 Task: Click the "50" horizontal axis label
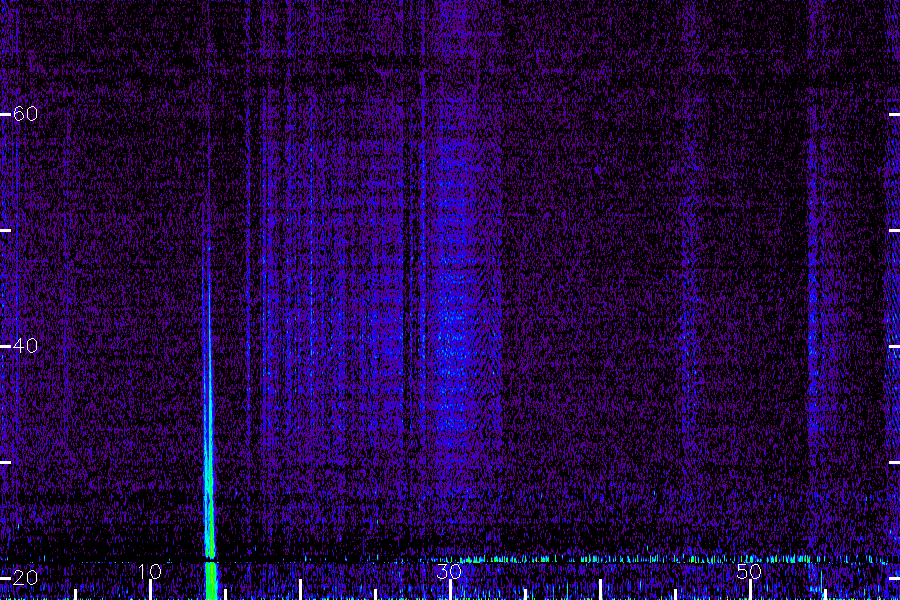coord(749,571)
